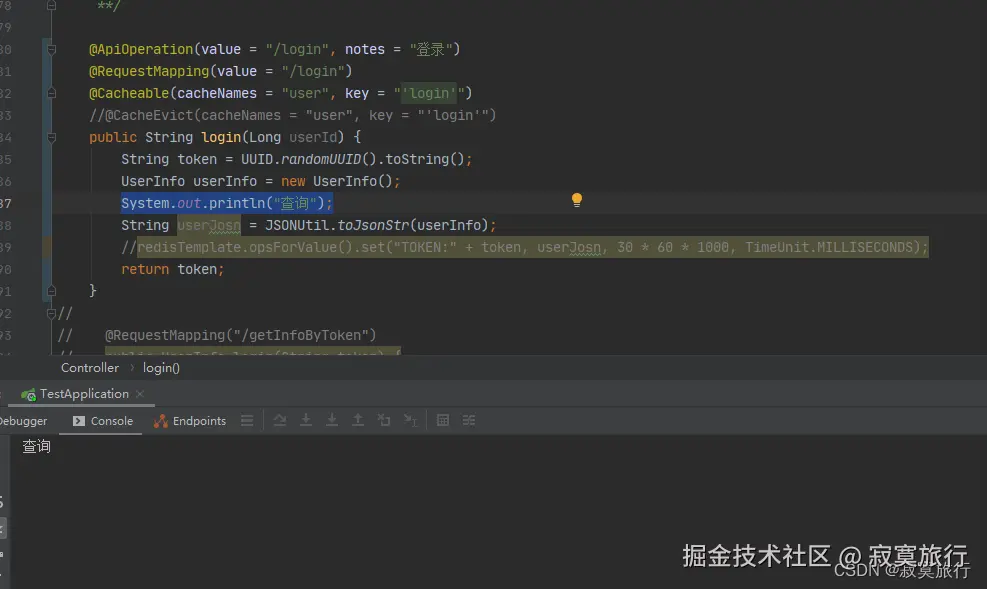The height and width of the screenshot is (589, 987).
Task: Click the highlighted 'login' cache key string
Action: click(429, 93)
